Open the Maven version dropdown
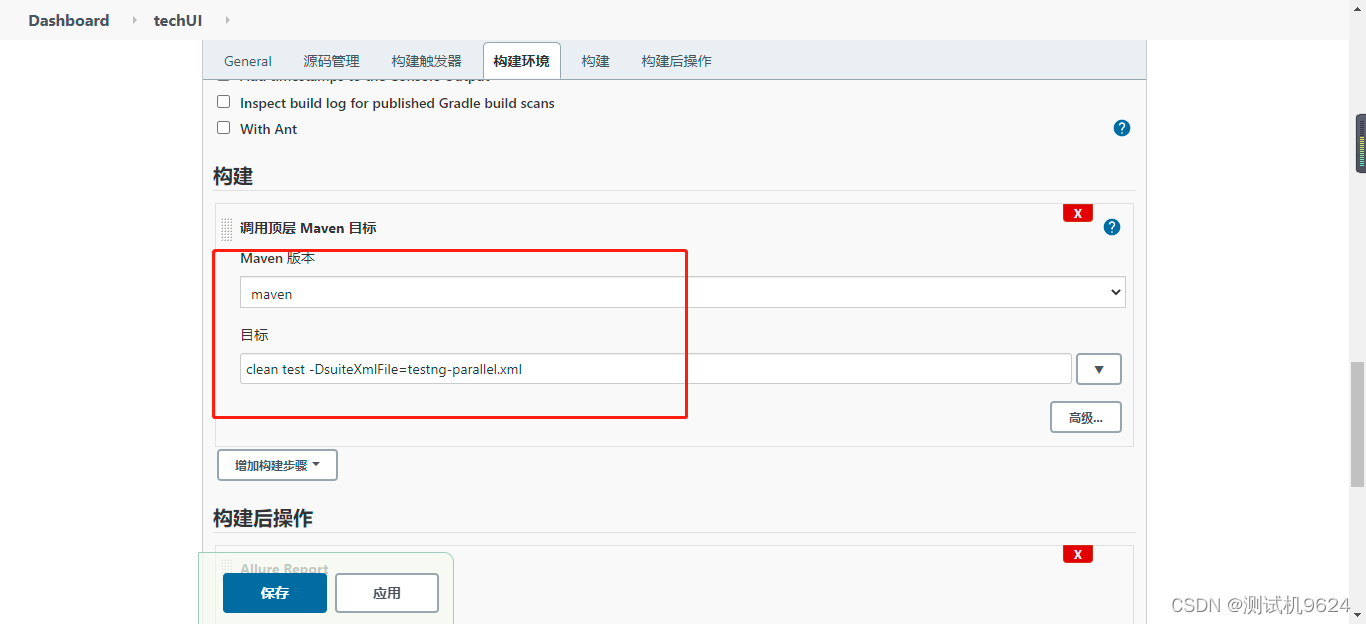 point(683,293)
